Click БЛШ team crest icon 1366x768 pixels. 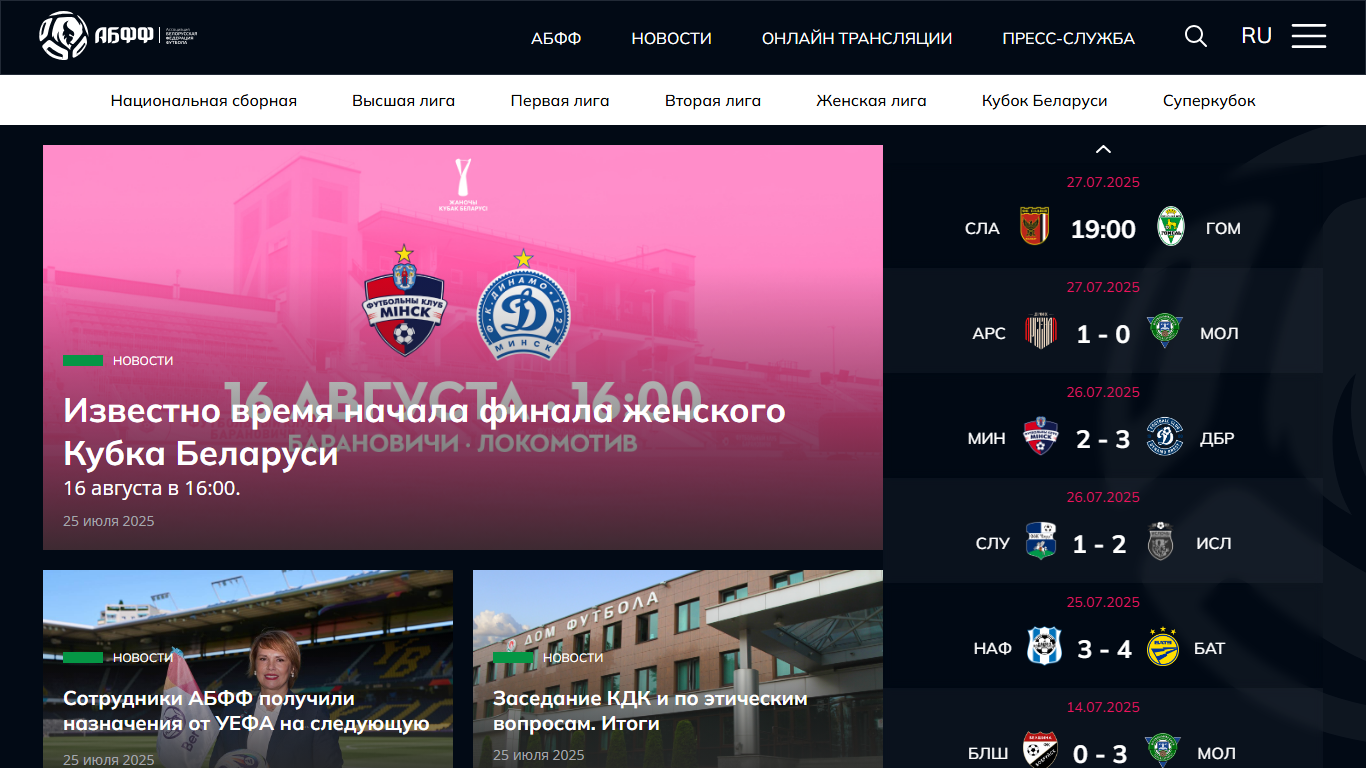[1040, 750]
